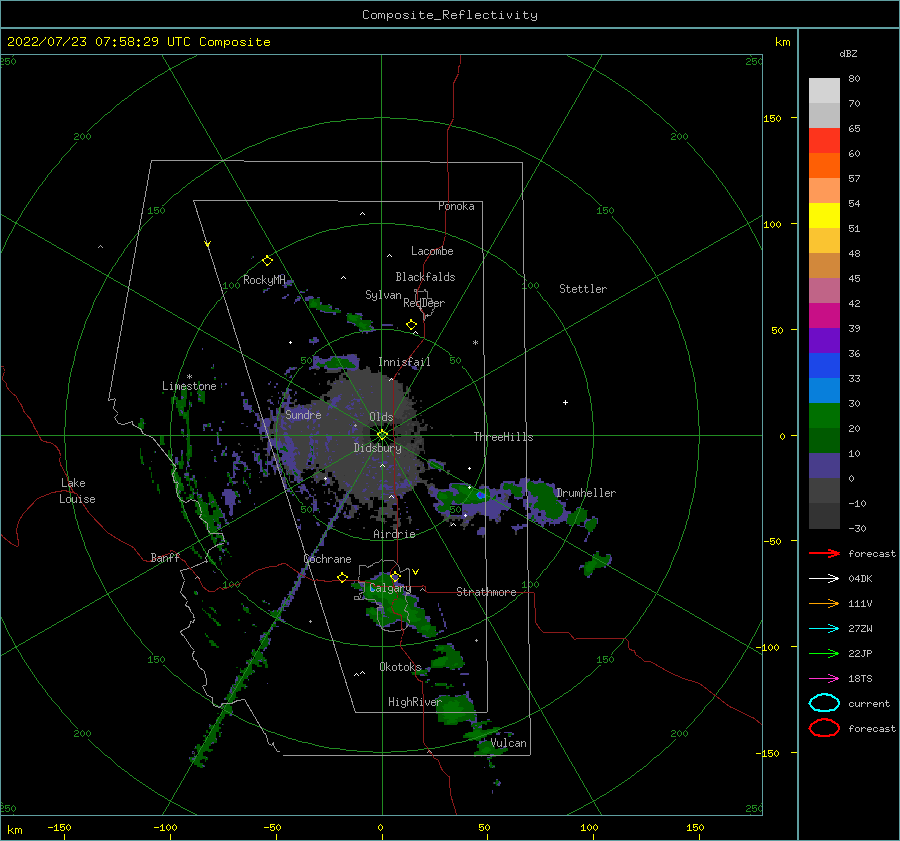
Task: Click the red 'forecast' ellipse in the legend
Action: pyautogui.click(x=824, y=728)
